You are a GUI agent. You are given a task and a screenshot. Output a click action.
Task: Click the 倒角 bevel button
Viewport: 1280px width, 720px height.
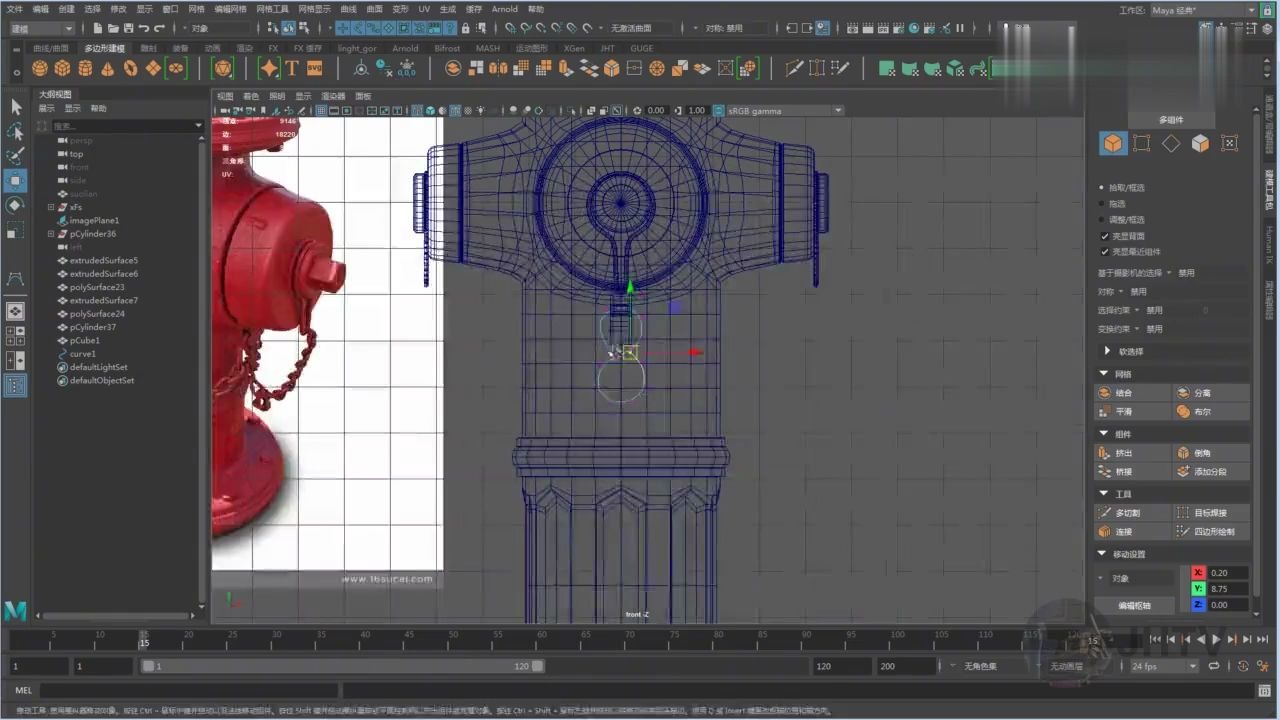click(1211, 453)
